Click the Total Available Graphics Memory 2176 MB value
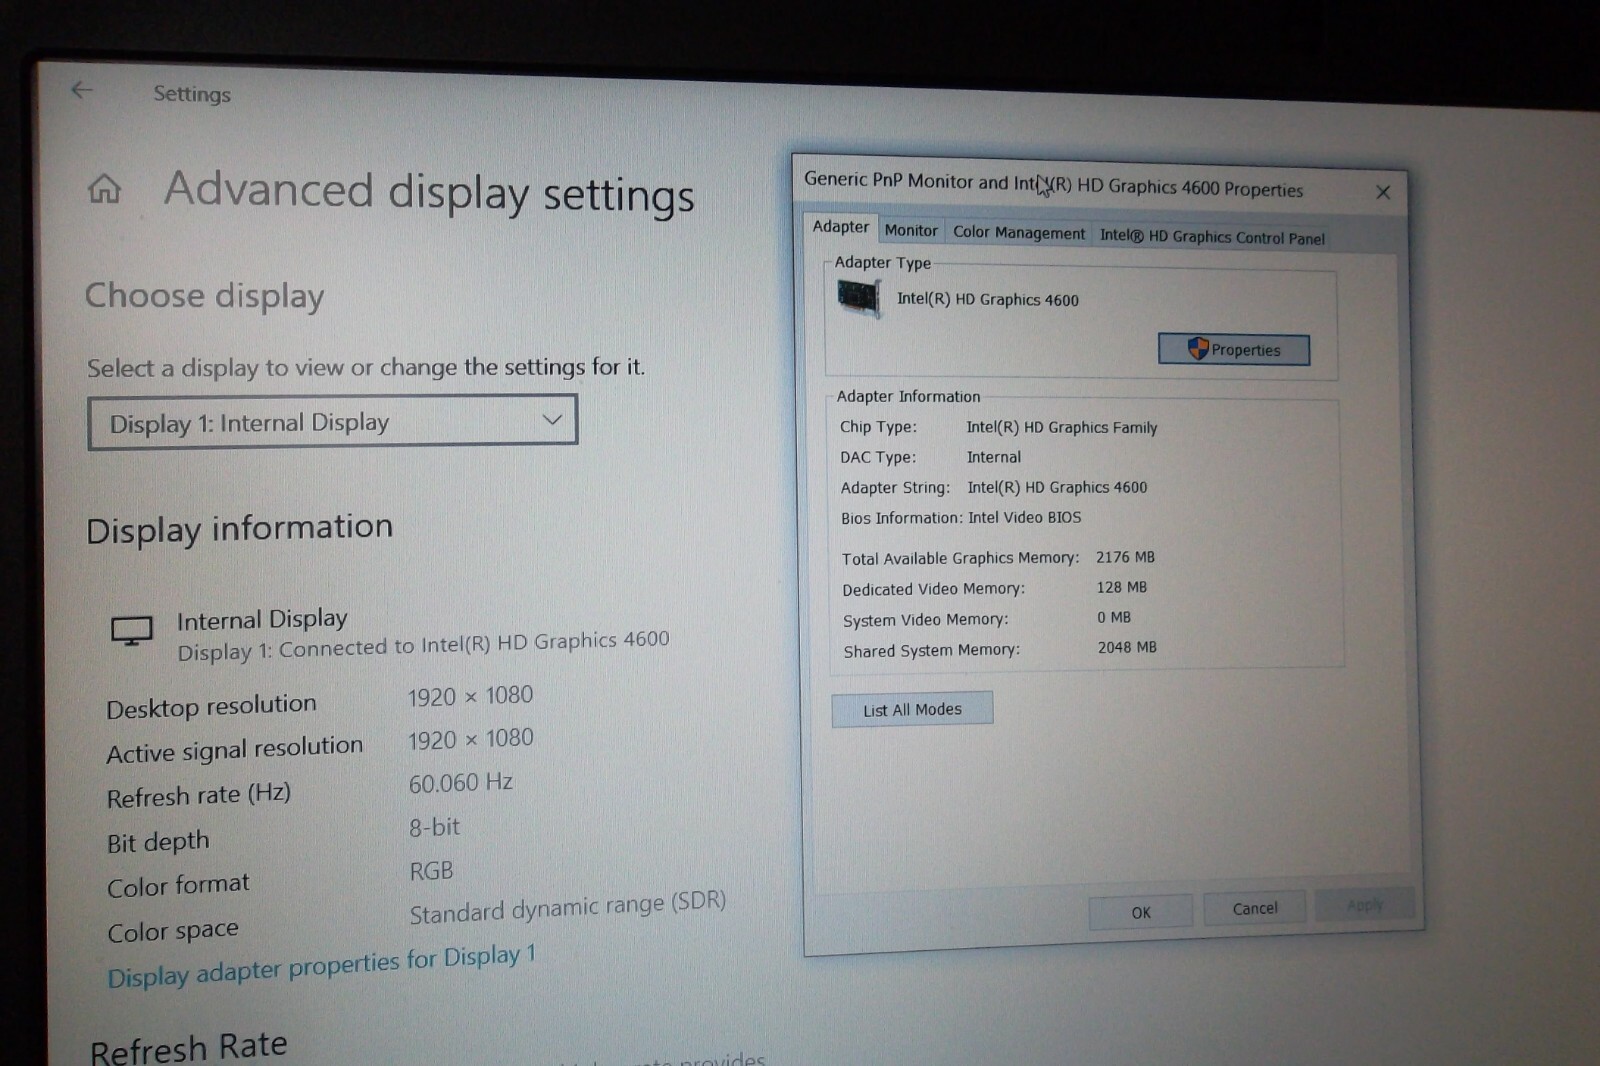1600x1066 pixels. [1125, 557]
